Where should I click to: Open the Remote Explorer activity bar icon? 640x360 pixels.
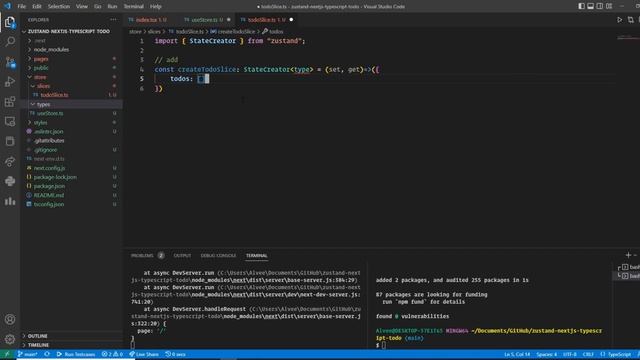click(x=10, y=122)
